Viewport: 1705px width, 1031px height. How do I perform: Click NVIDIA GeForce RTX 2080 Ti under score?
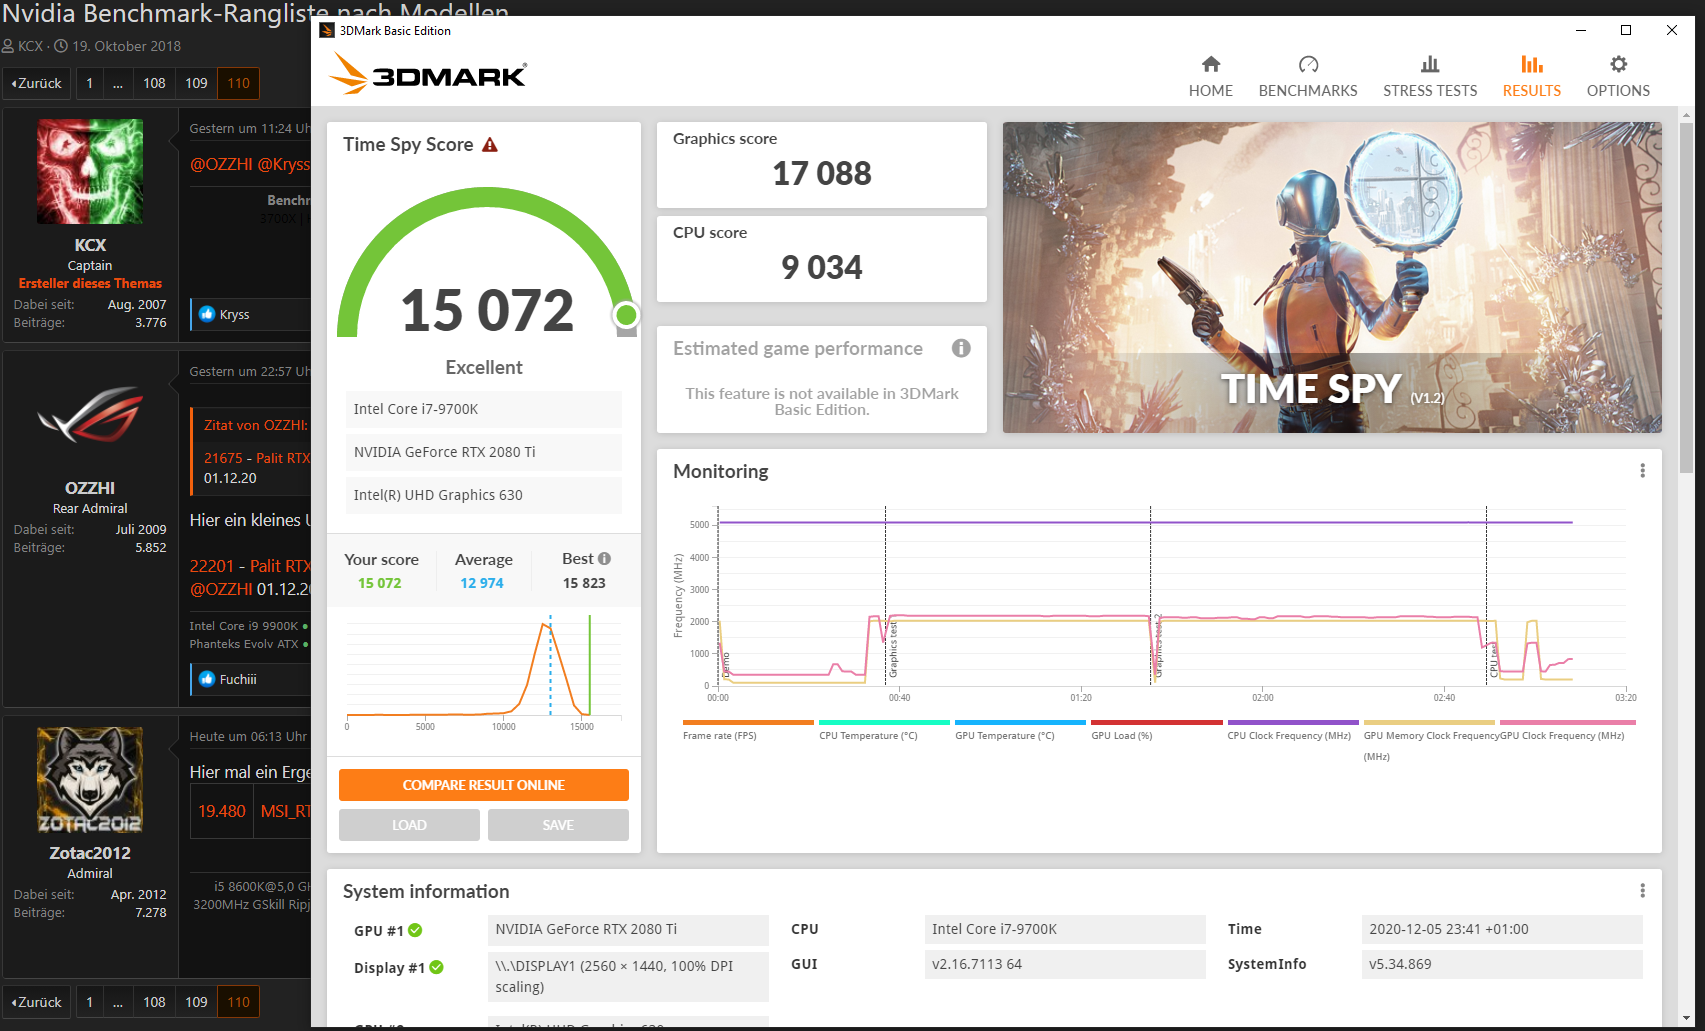click(484, 452)
